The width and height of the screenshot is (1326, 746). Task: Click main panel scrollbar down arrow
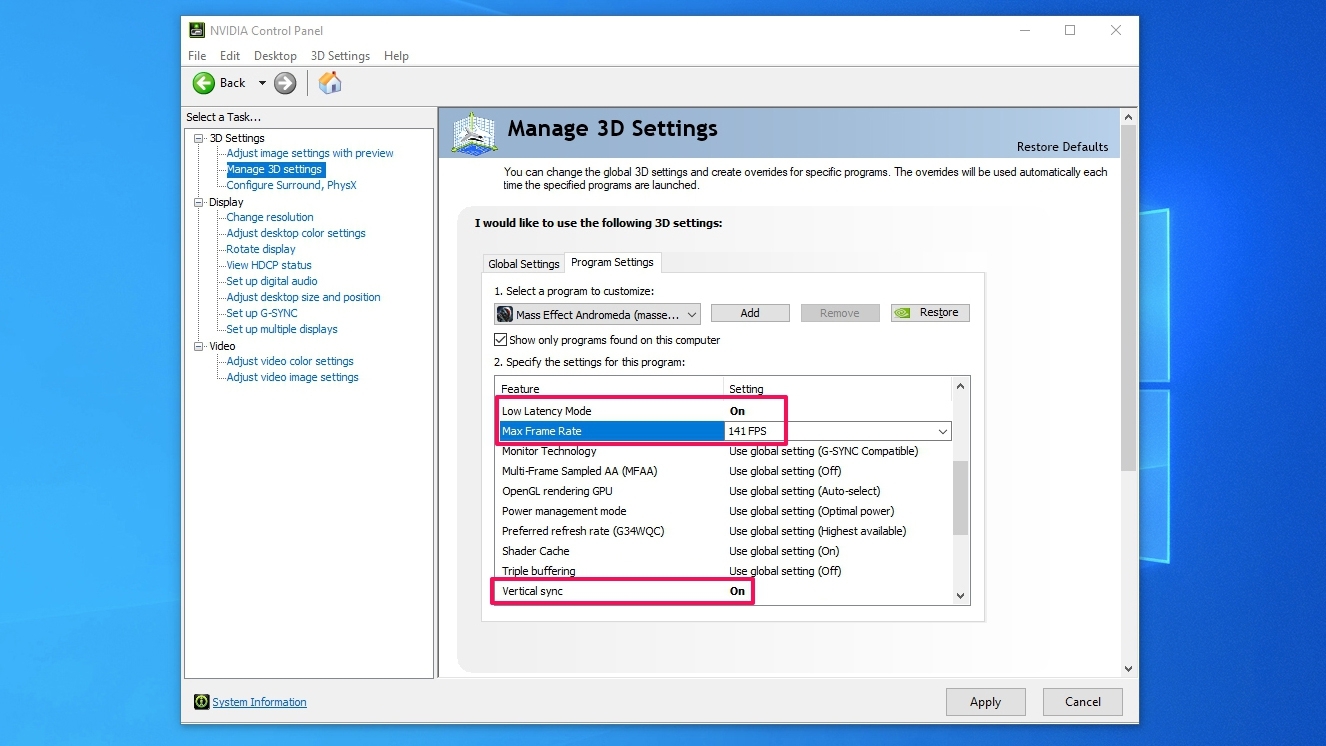pos(1129,669)
